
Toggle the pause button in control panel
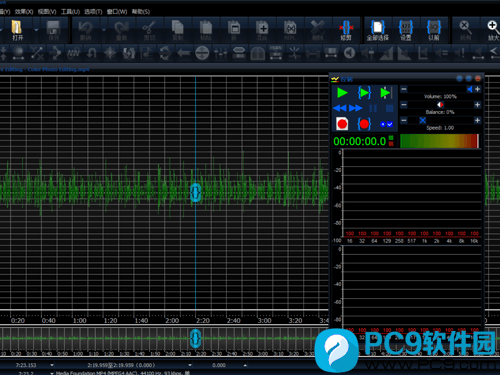click(373, 108)
